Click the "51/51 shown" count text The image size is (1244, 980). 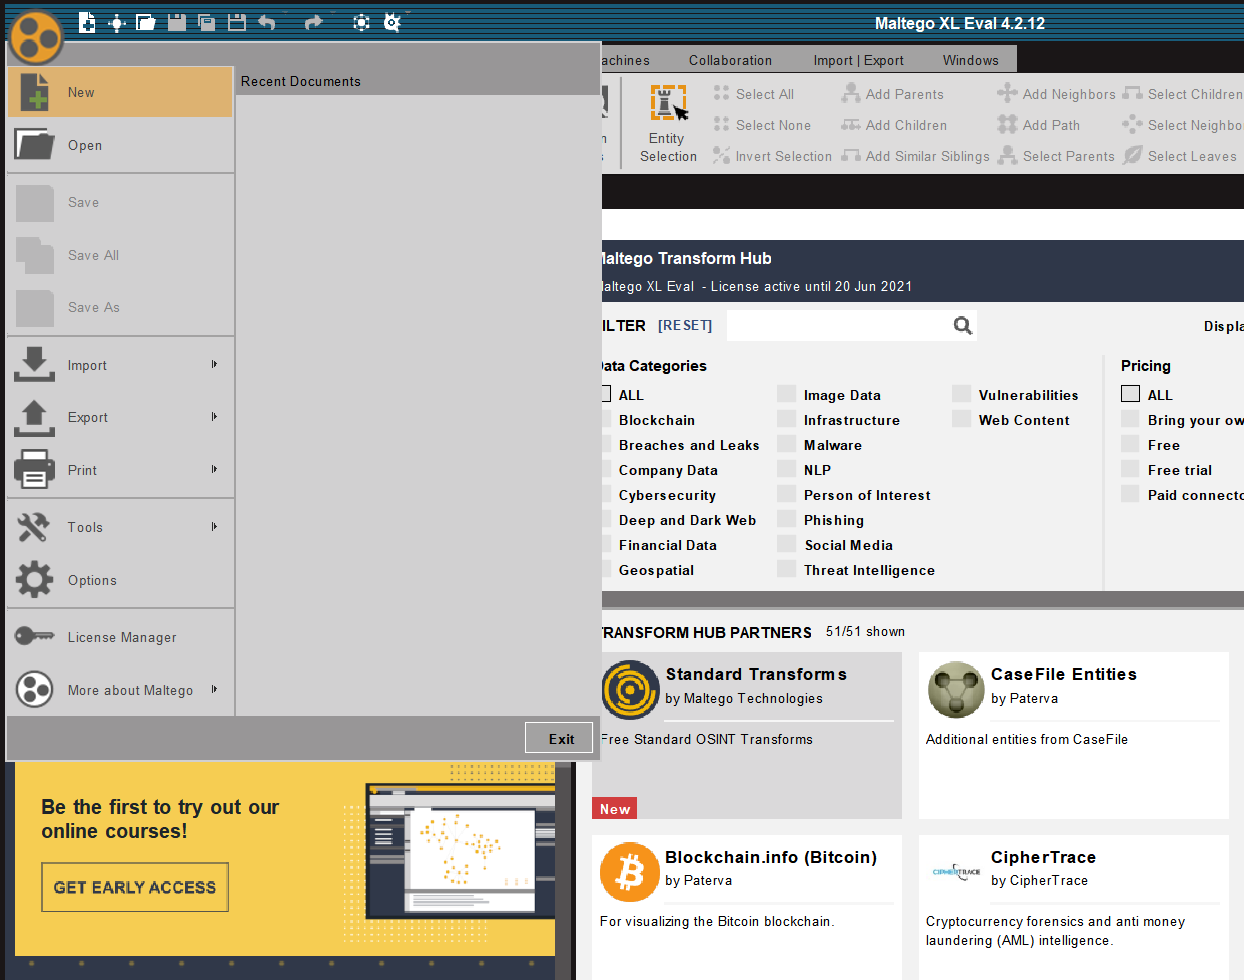[x=865, y=631]
